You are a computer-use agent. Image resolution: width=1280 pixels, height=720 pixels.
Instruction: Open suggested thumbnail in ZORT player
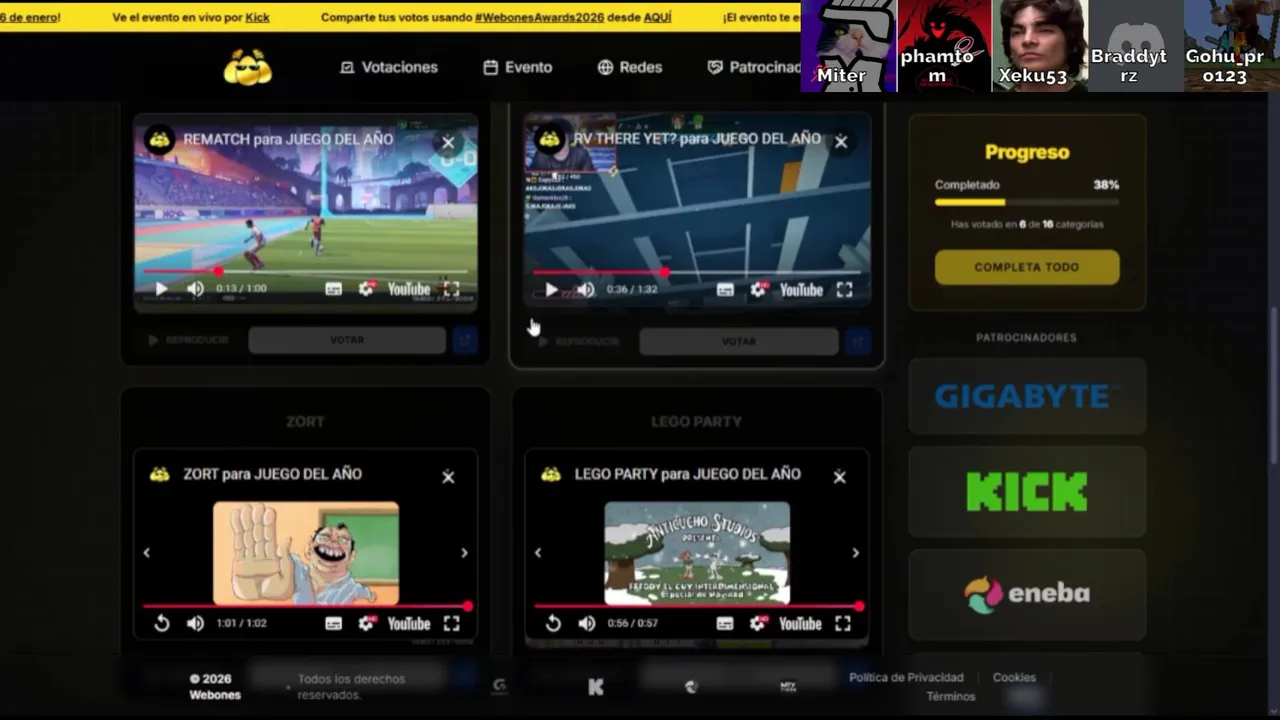click(x=306, y=552)
